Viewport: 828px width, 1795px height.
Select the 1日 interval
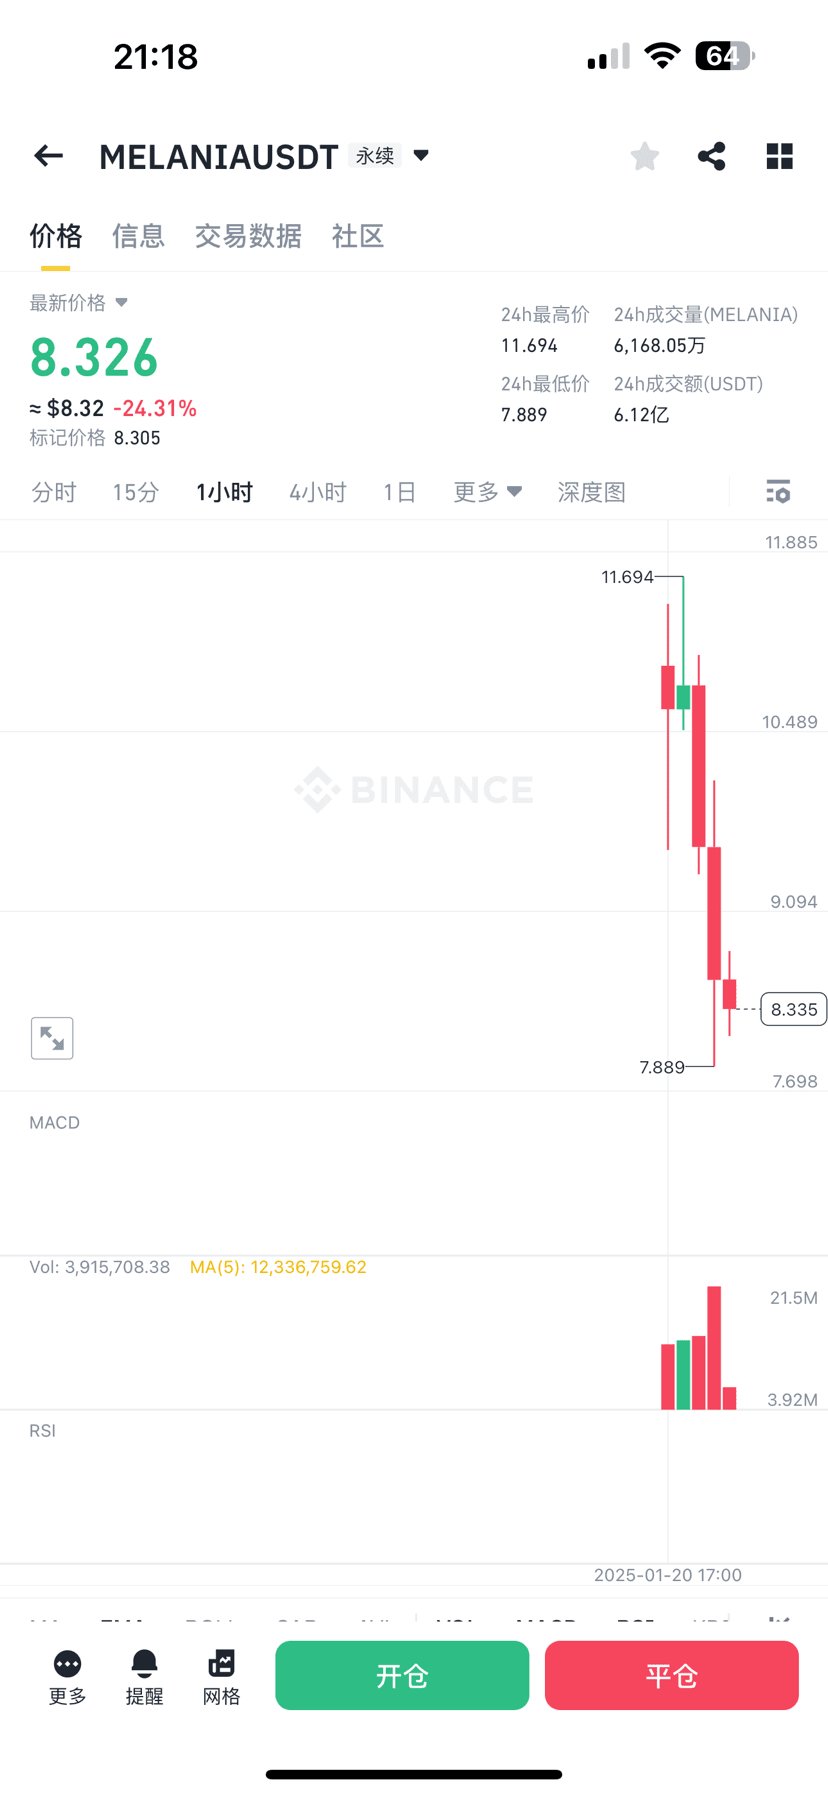399,492
